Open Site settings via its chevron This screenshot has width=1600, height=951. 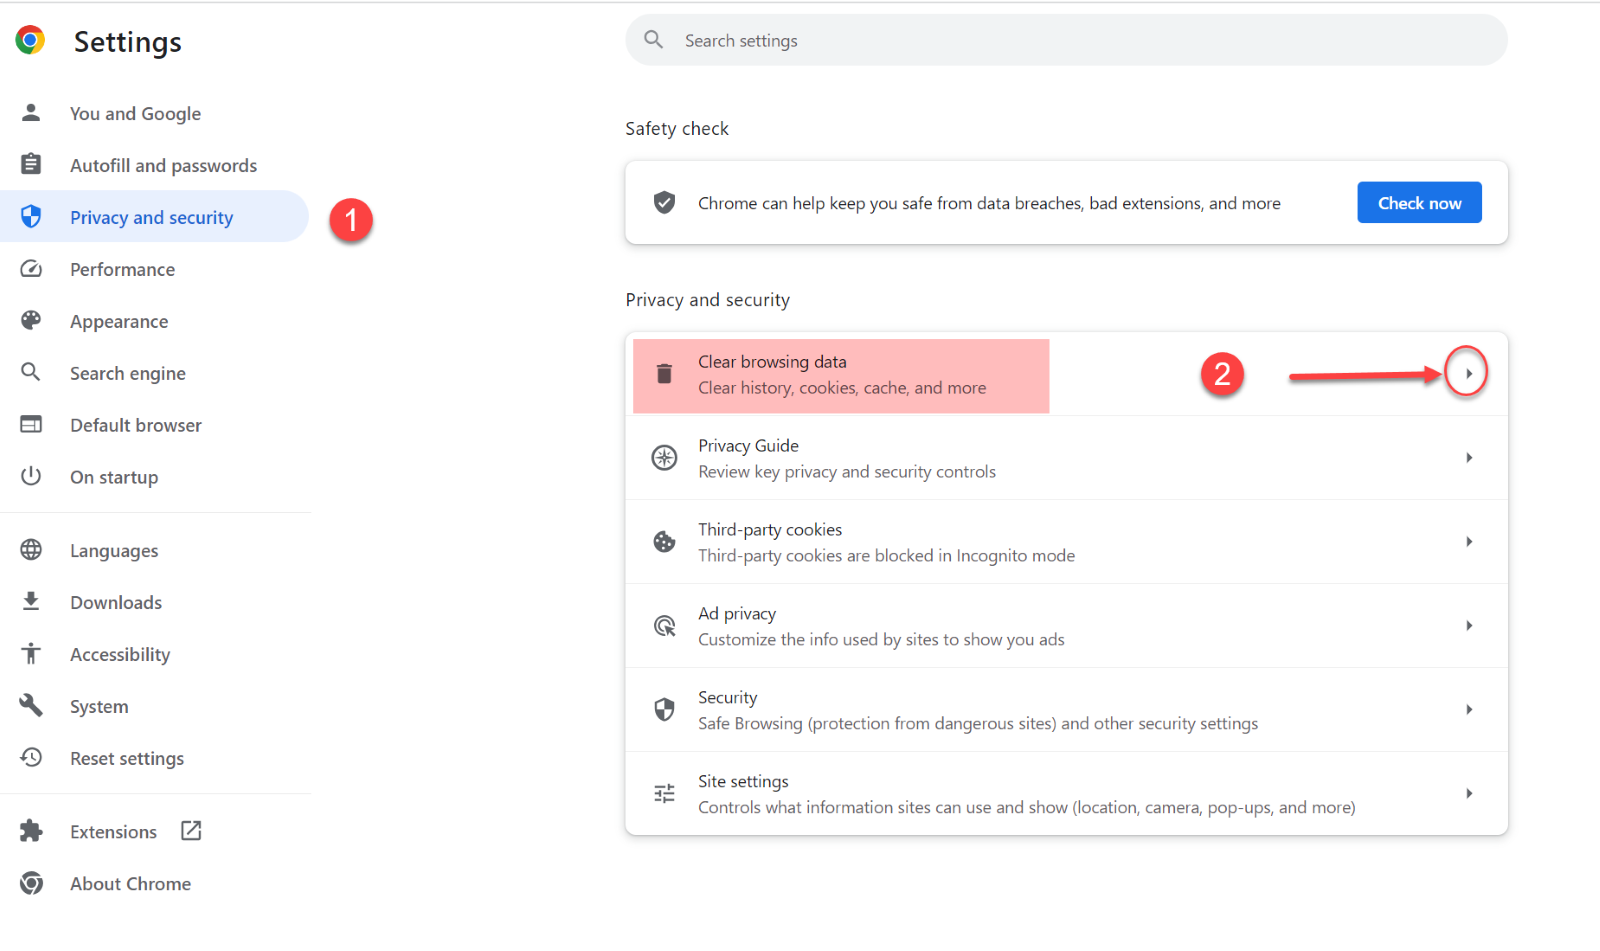1469,793
